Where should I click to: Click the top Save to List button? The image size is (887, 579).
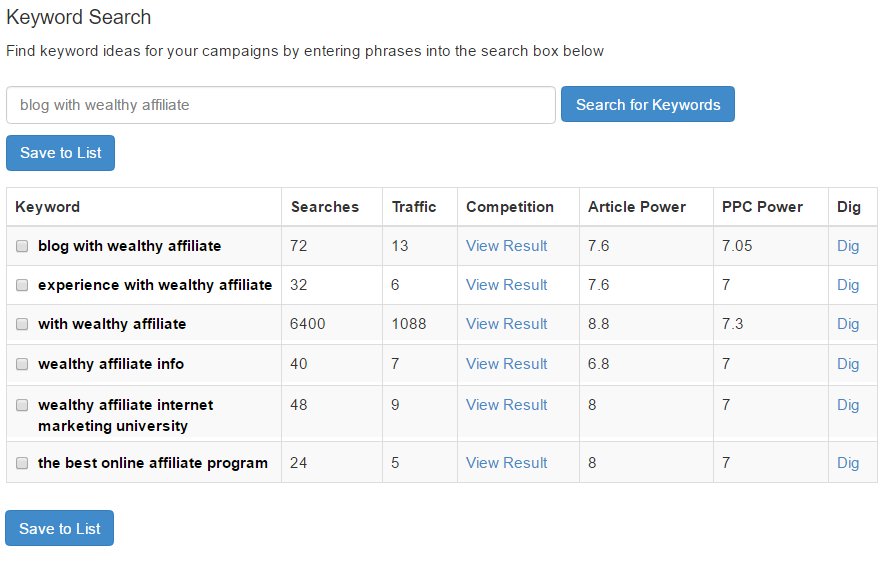(x=61, y=153)
